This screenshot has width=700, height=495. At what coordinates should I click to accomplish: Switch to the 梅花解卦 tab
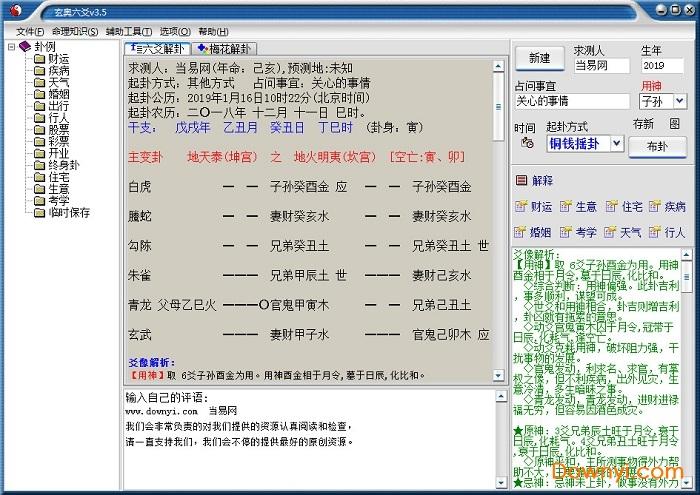pos(225,49)
